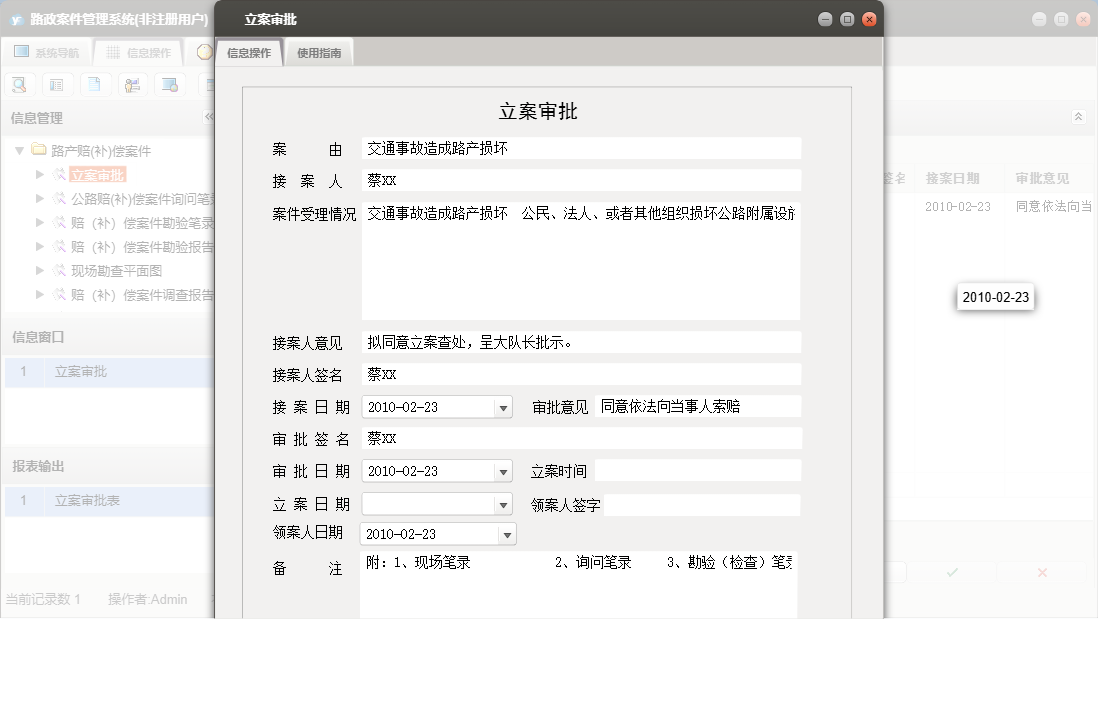This screenshot has height=715, width=1098.
Task: Click the preview screen icon on the toolbar
Action: (x=169, y=84)
